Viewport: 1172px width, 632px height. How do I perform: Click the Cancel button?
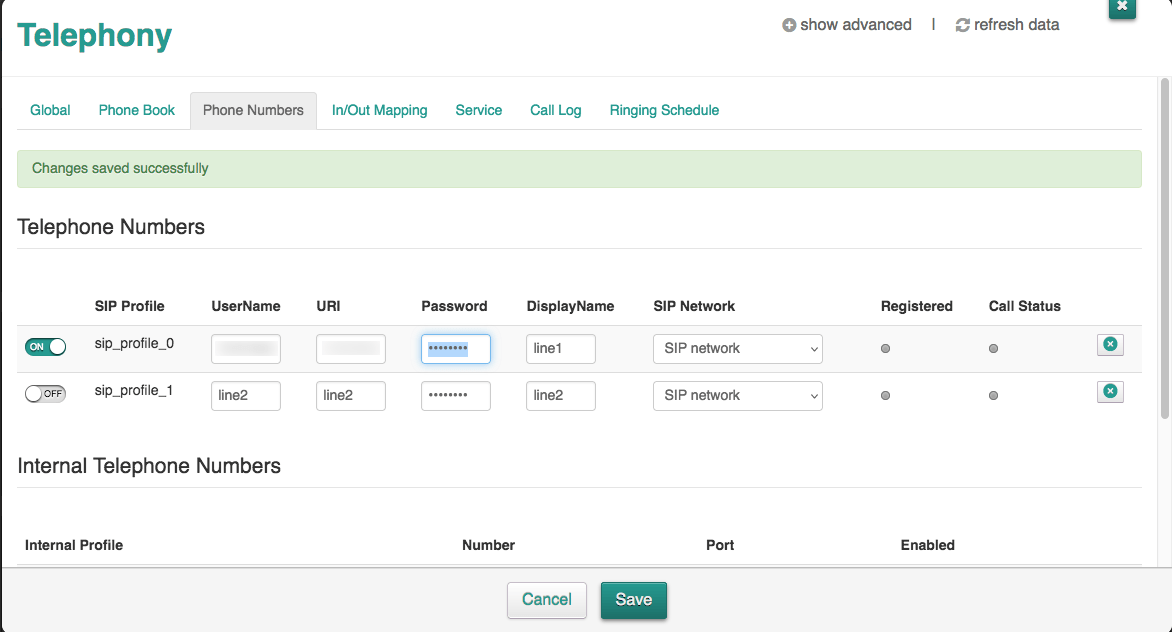[547, 600]
